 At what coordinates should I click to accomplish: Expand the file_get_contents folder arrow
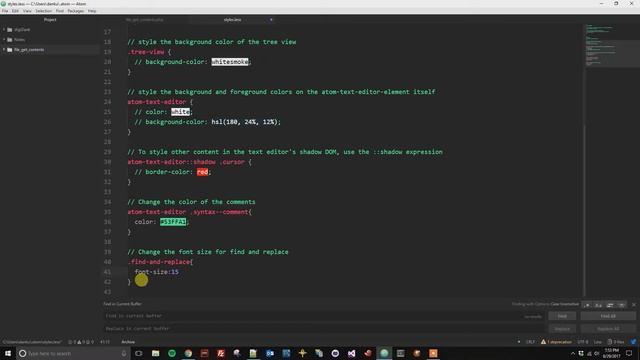[4, 49]
